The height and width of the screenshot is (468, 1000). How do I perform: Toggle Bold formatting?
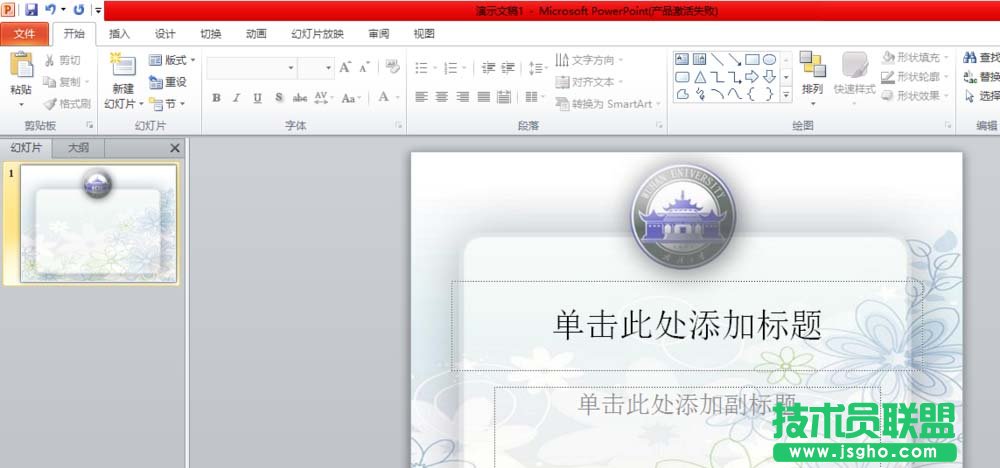[216, 98]
